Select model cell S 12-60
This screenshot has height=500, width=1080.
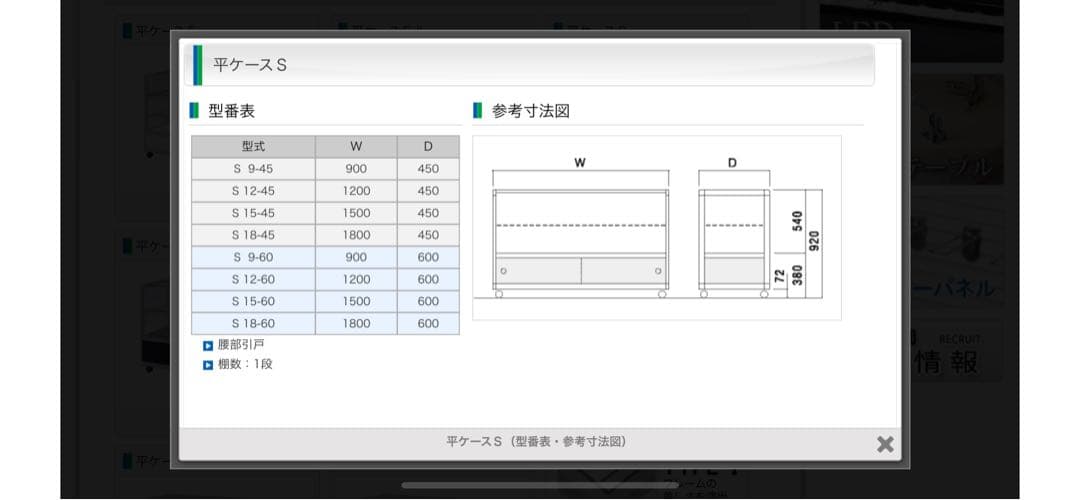[x=253, y=279]
